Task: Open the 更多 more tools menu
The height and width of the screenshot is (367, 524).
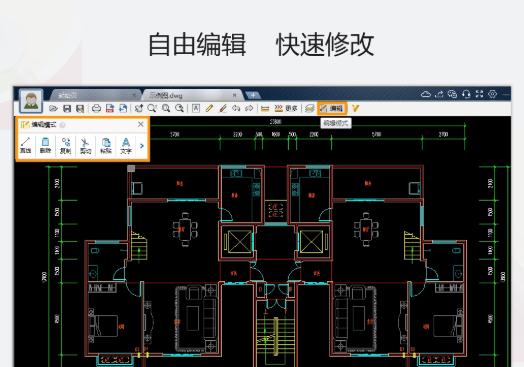Action: click(x=292, y=108)
